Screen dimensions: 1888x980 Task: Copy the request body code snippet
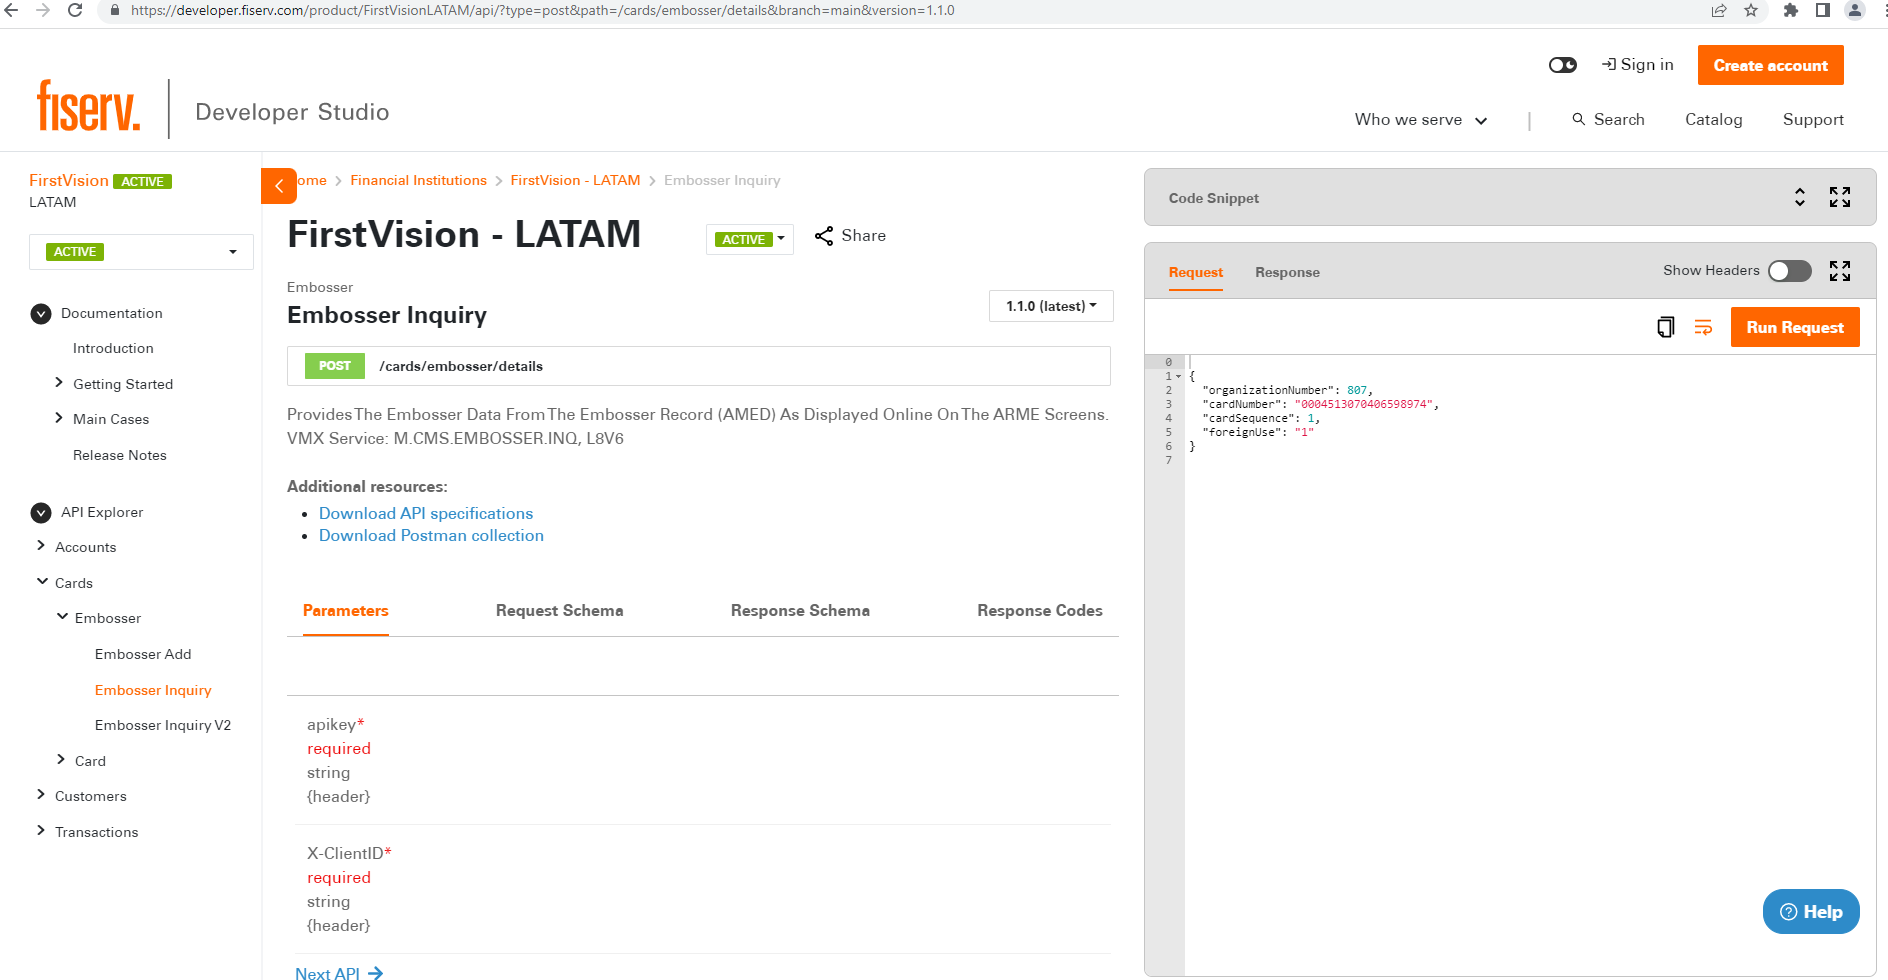pyautogui.click(x=1664, y=327)
